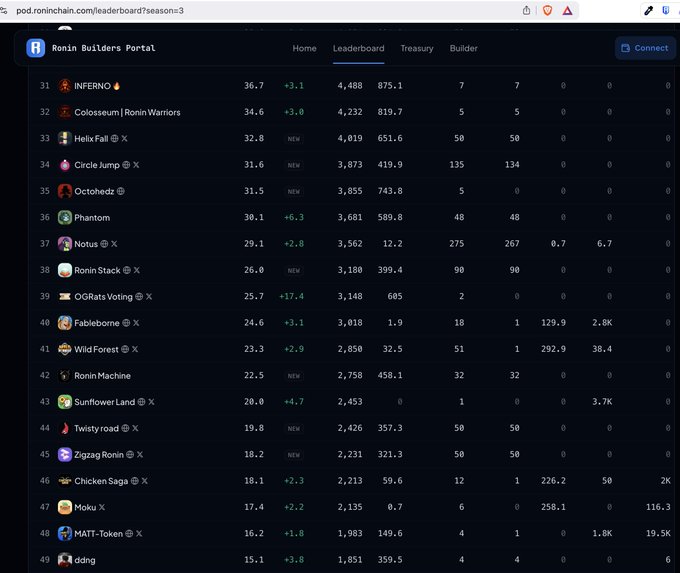This screenshot has height=573, width=680.
Task: Click the 292.9 value in Wild Forest row
Action: [553, 349]
